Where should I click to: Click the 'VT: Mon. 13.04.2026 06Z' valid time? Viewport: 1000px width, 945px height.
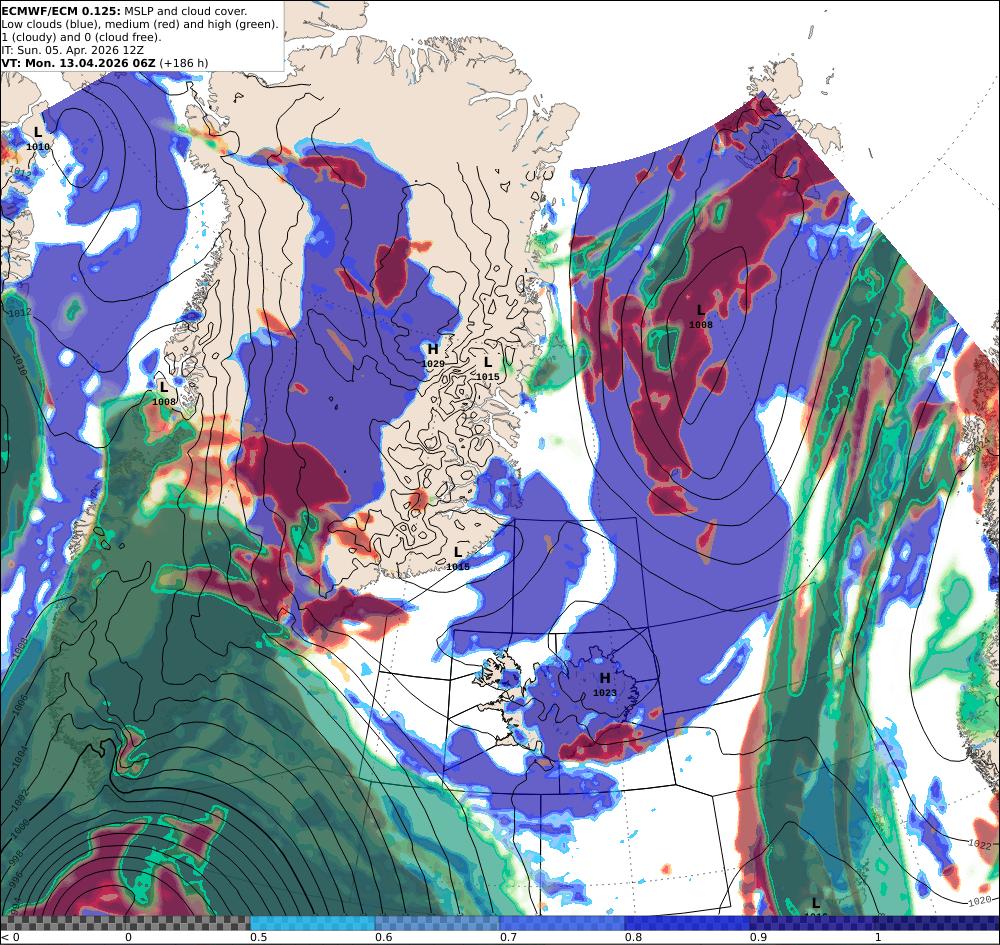tap(78, 62)
